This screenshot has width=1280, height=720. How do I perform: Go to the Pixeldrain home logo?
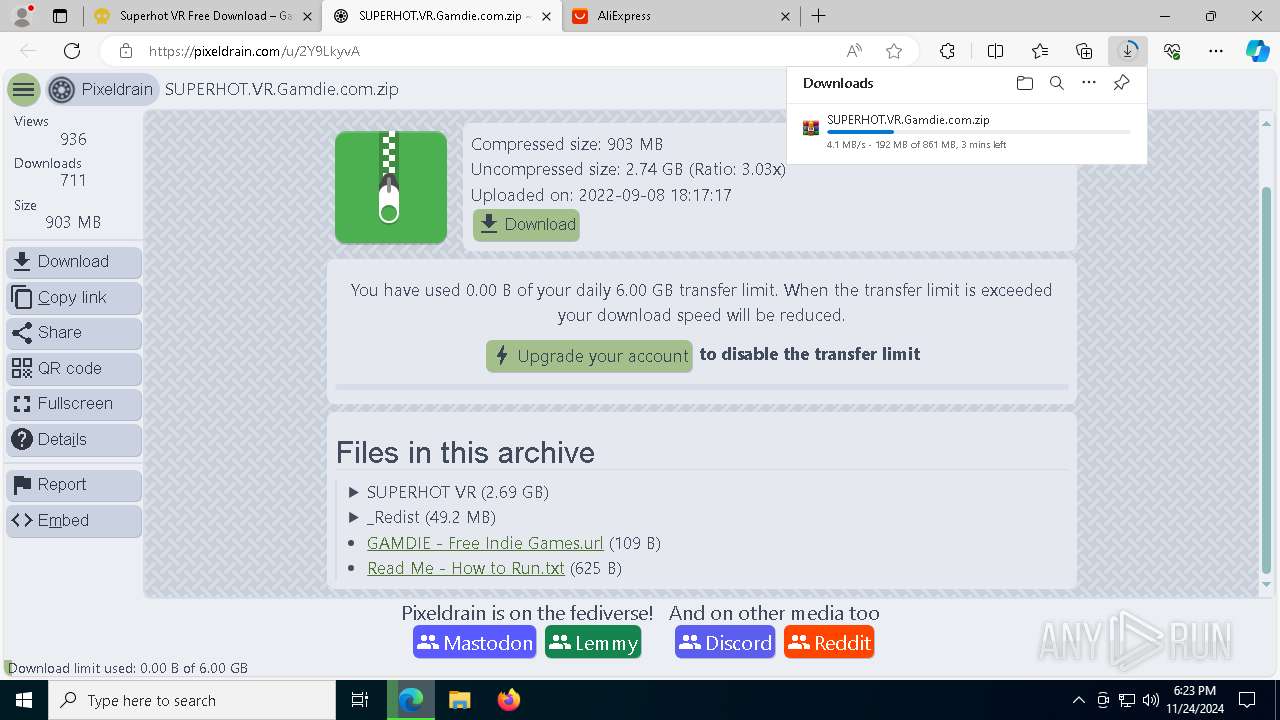point(102,90)
